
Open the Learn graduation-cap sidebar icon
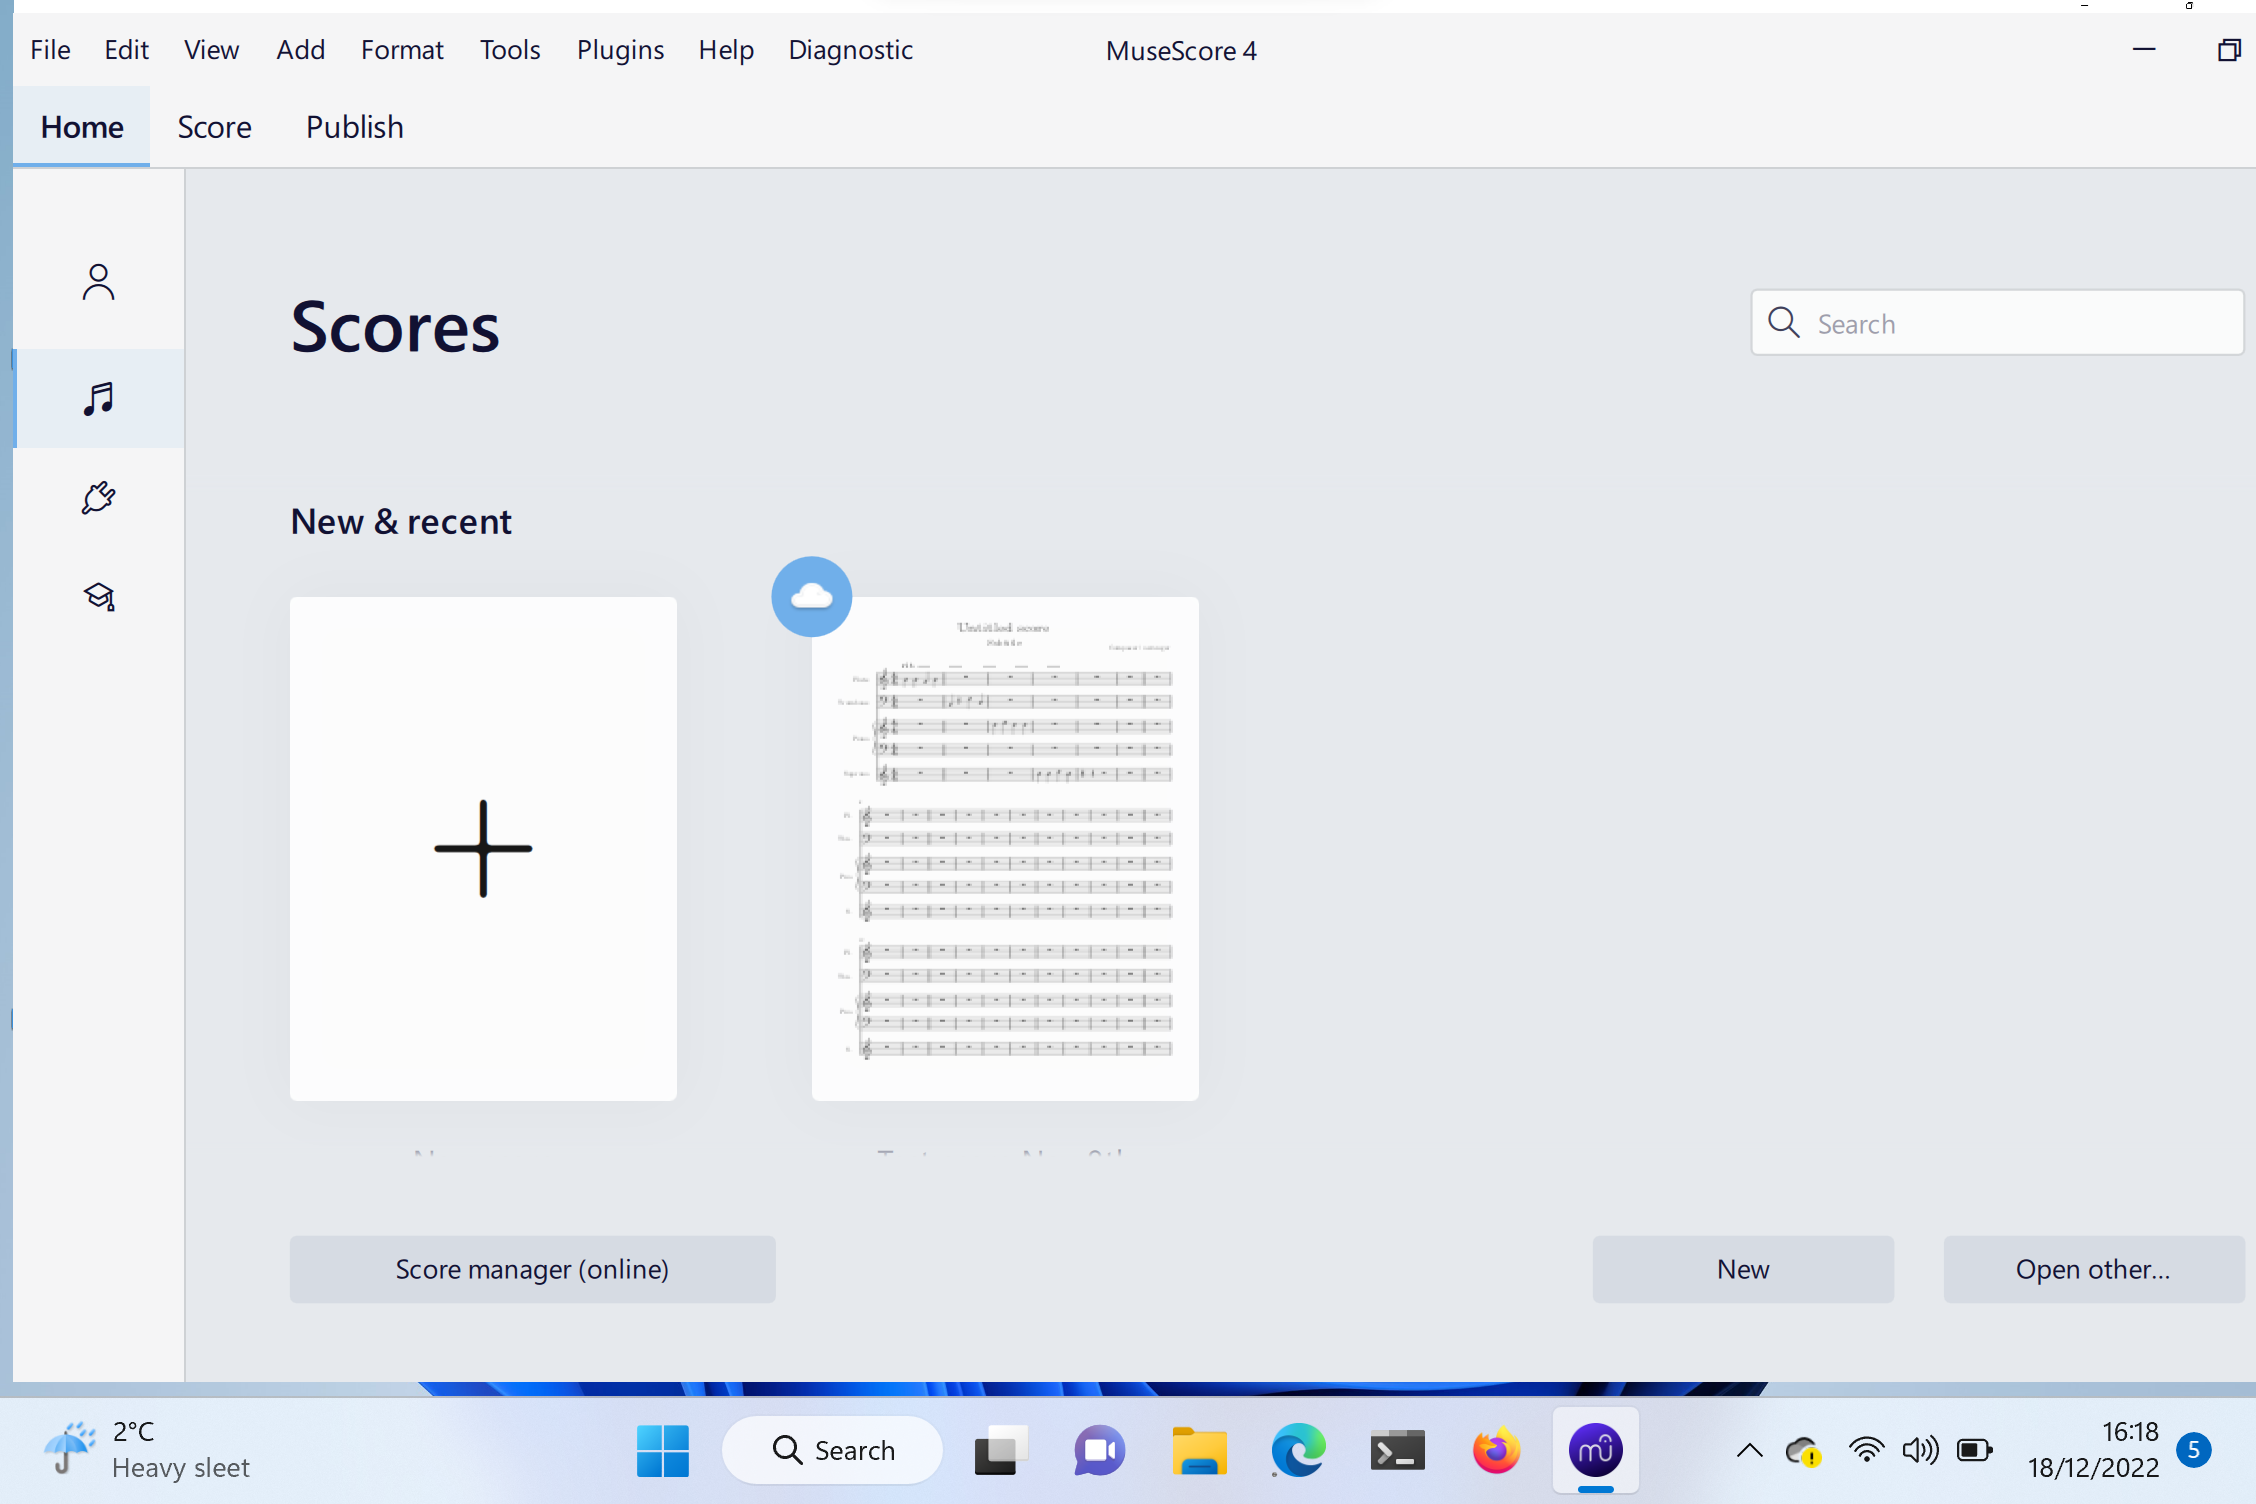pyautogui.click(x=97, y=596)
